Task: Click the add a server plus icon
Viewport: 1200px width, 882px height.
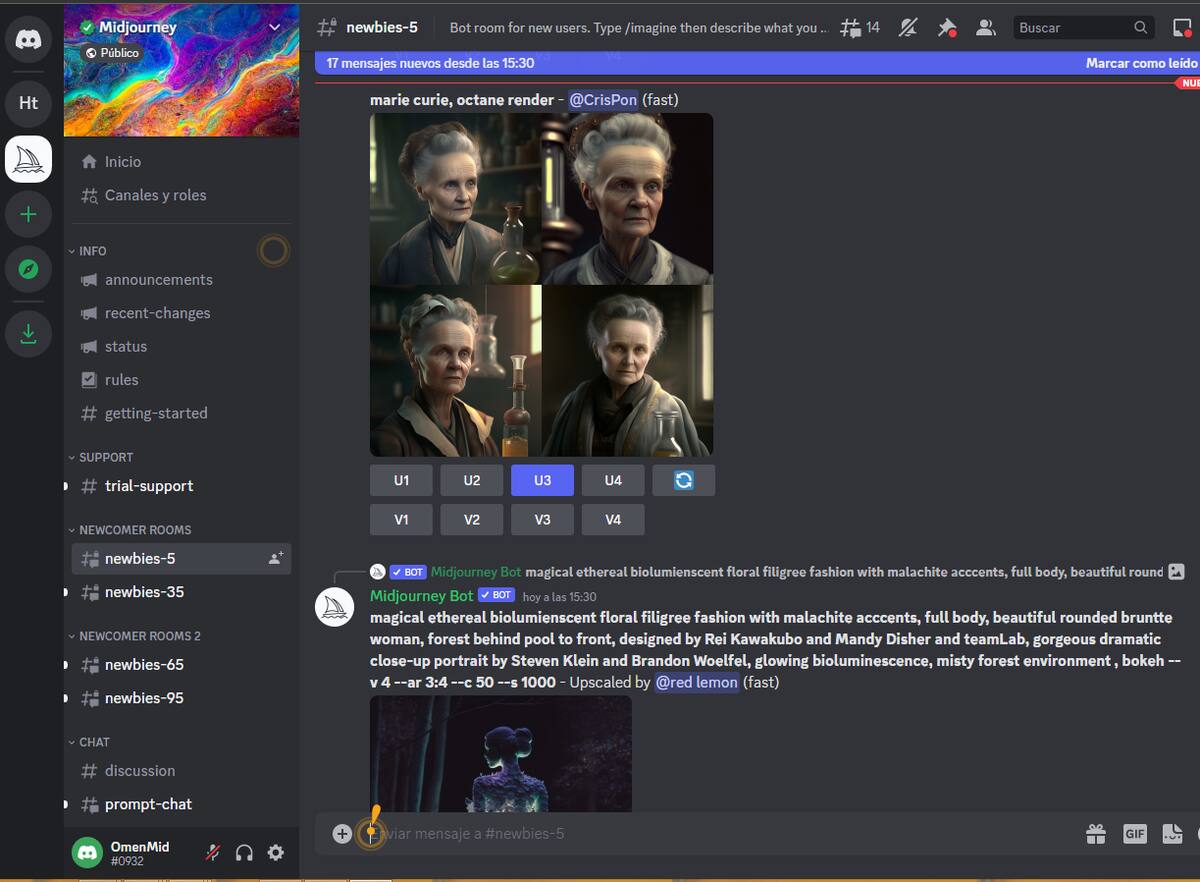Action: coord(29,214)
